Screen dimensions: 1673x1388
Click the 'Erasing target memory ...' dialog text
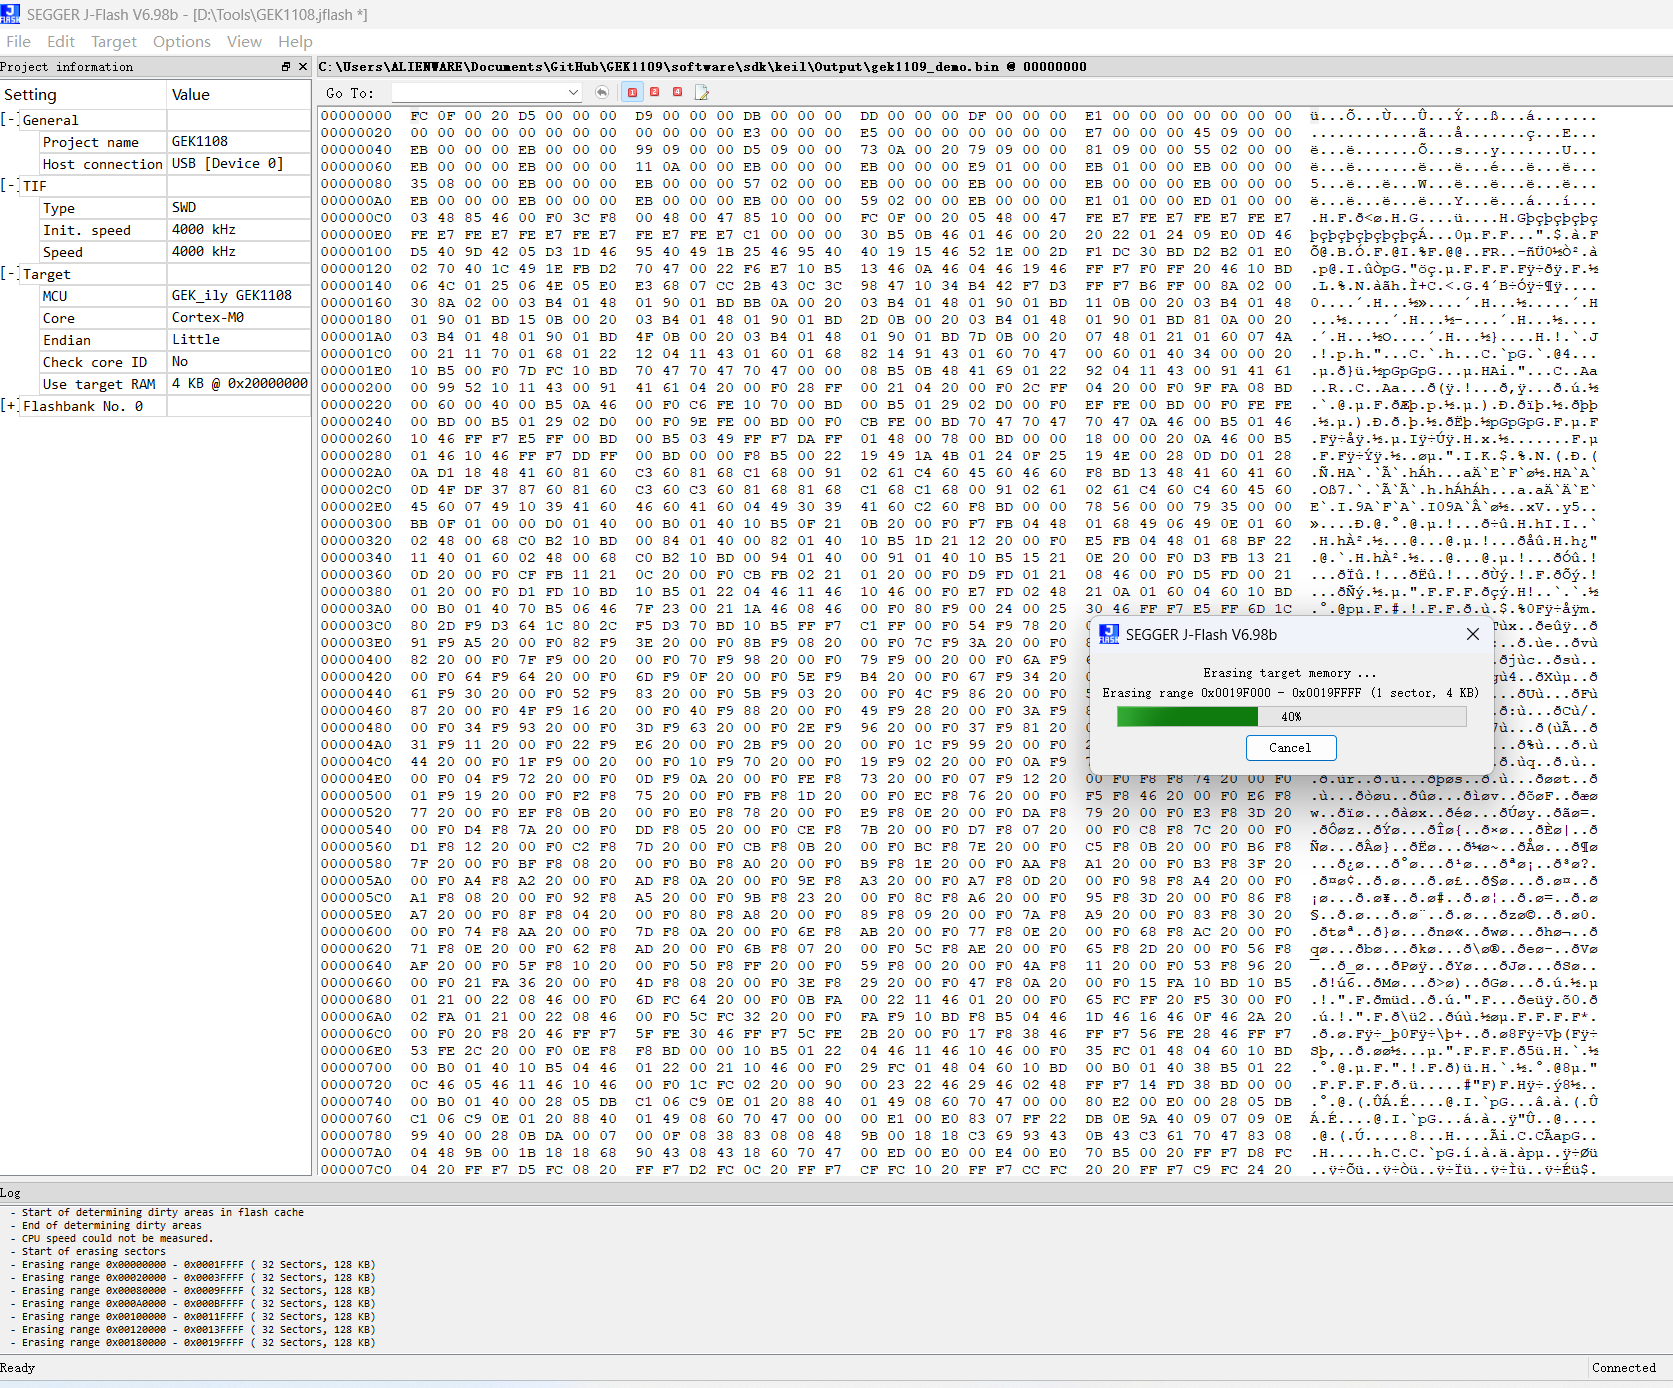(1290, 673)
